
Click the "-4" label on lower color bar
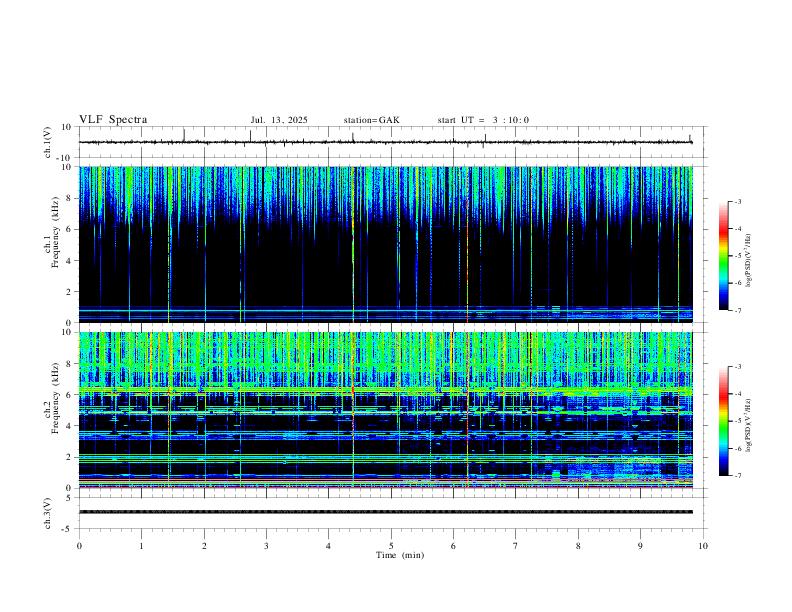pos(737,394)
